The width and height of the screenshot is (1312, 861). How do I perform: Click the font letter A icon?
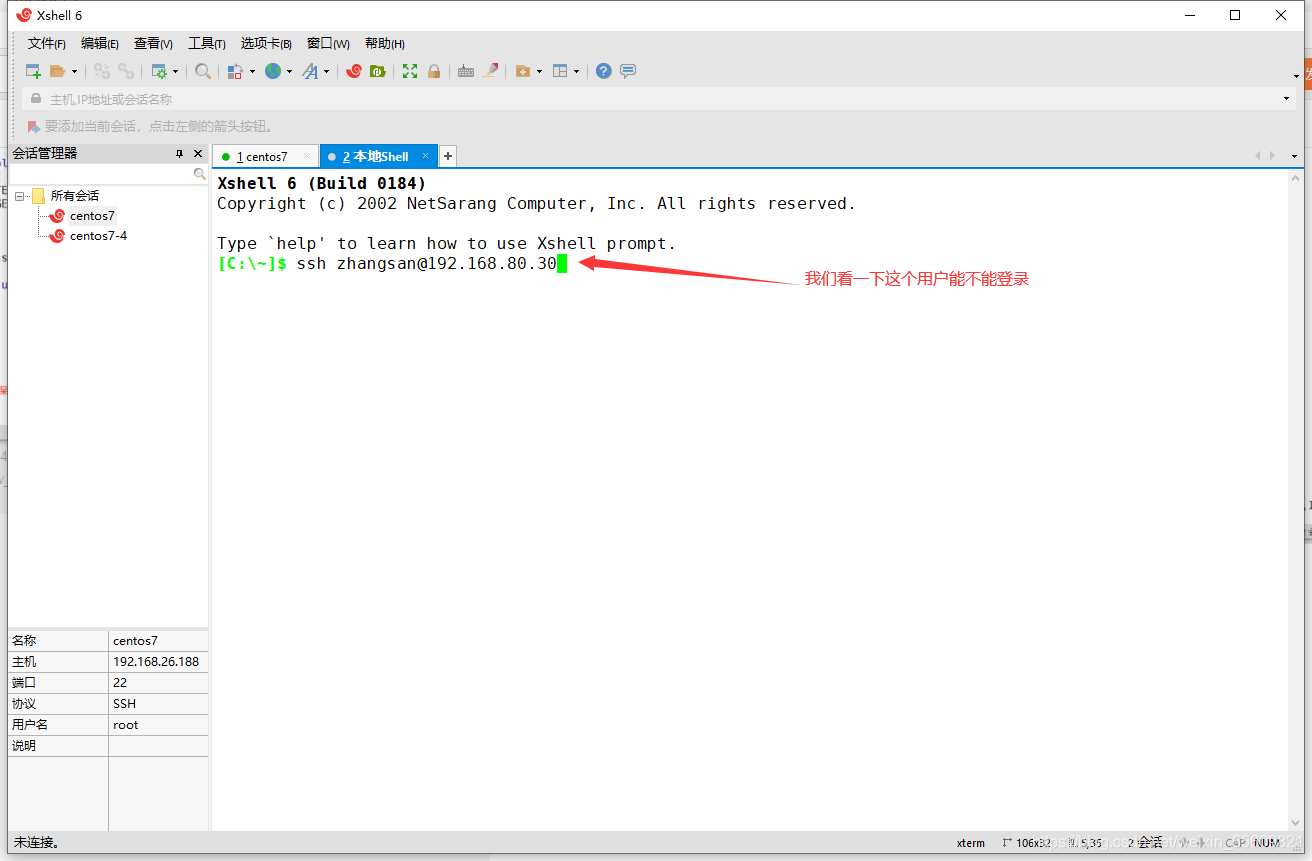click(x=310, y=71)
